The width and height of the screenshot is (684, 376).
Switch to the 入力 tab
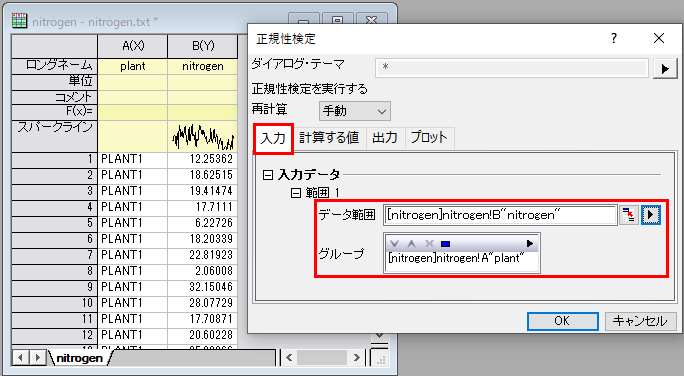(273, 139)
